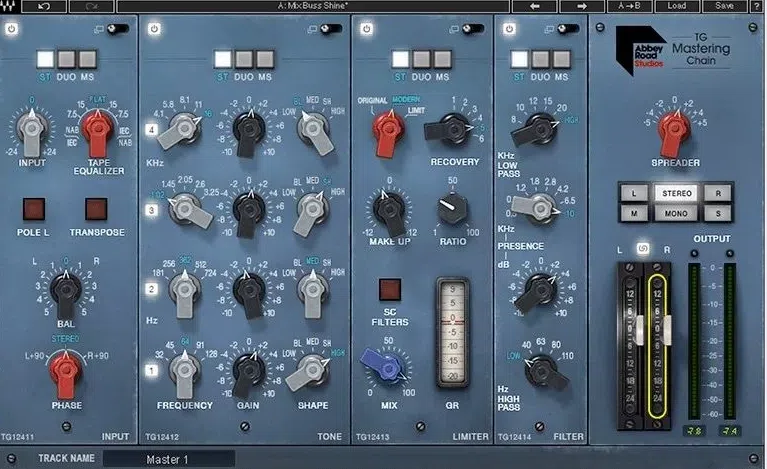Click the Load preset button
Screen dimensions: 767x469
[677, 6]
